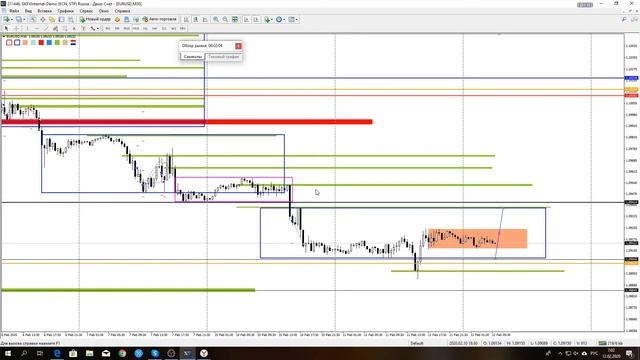640x360 pixels.
Task: Switch timeframe to H1
Action: pyautogui.click(x=145, y=28)
